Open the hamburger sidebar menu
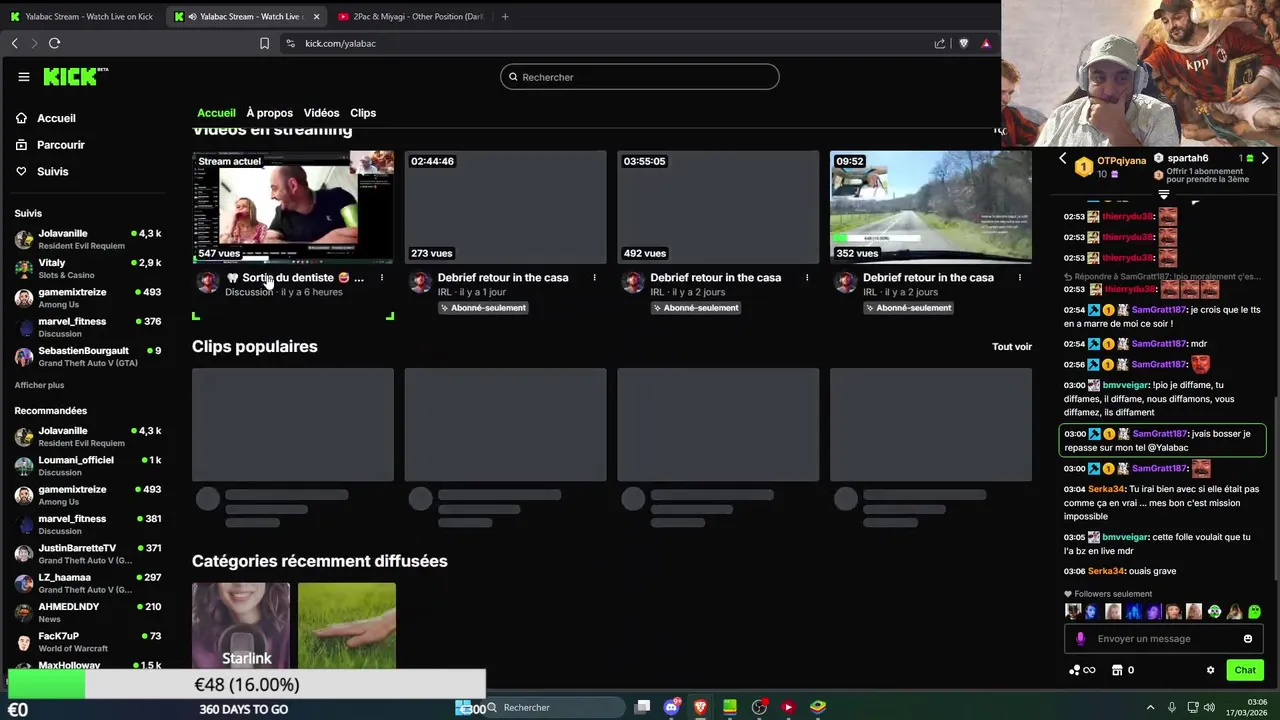 pos(23,77)
